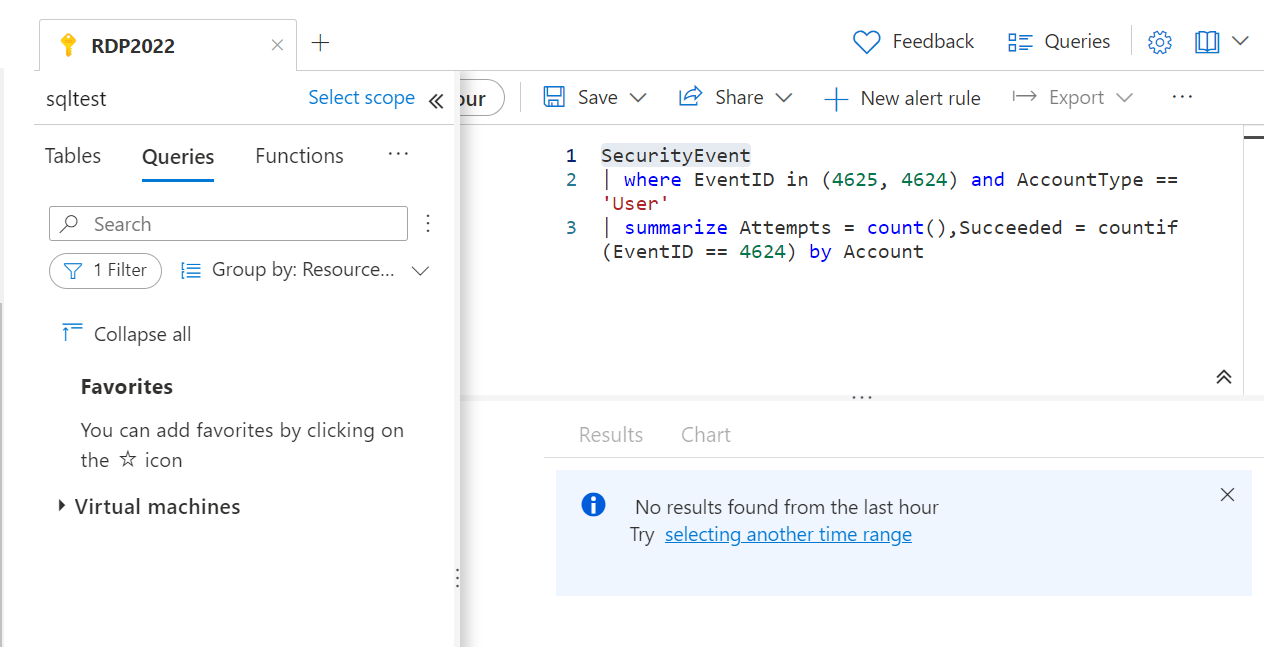1275x647 pixels.
Task: Open the Queries hub button
Action: coord(1059,42)
